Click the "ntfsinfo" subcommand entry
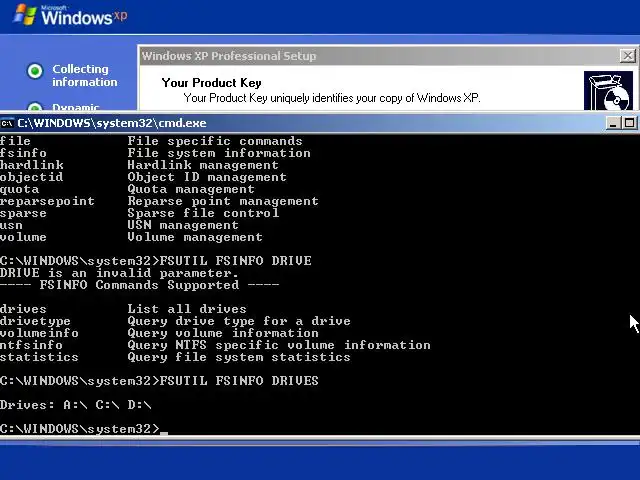 pos(31,345)
